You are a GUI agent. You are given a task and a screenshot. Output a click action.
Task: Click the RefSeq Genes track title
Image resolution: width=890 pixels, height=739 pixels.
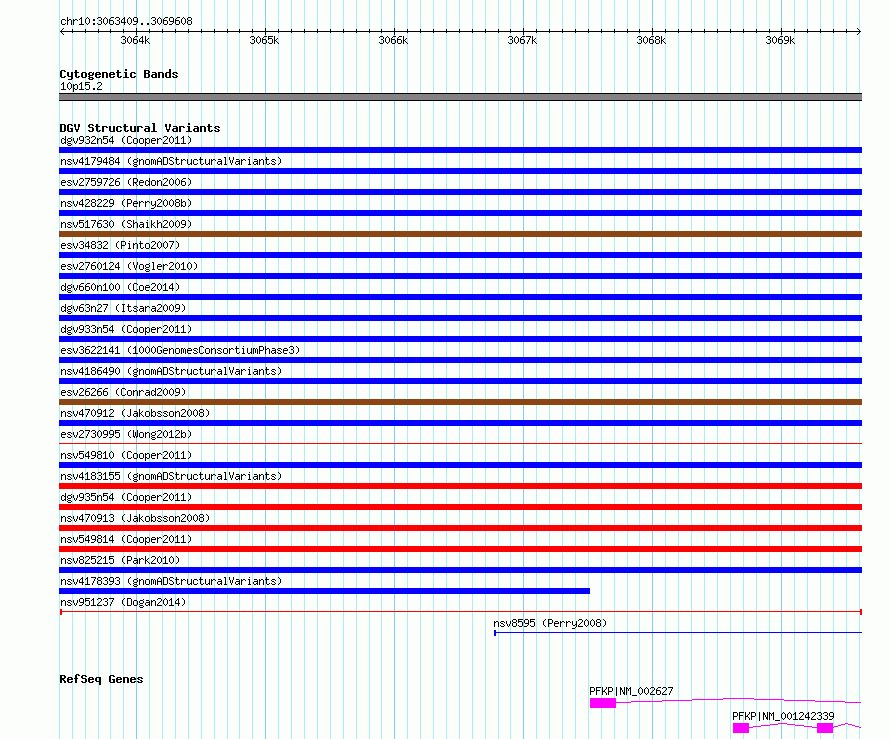[x=101, y=679]
